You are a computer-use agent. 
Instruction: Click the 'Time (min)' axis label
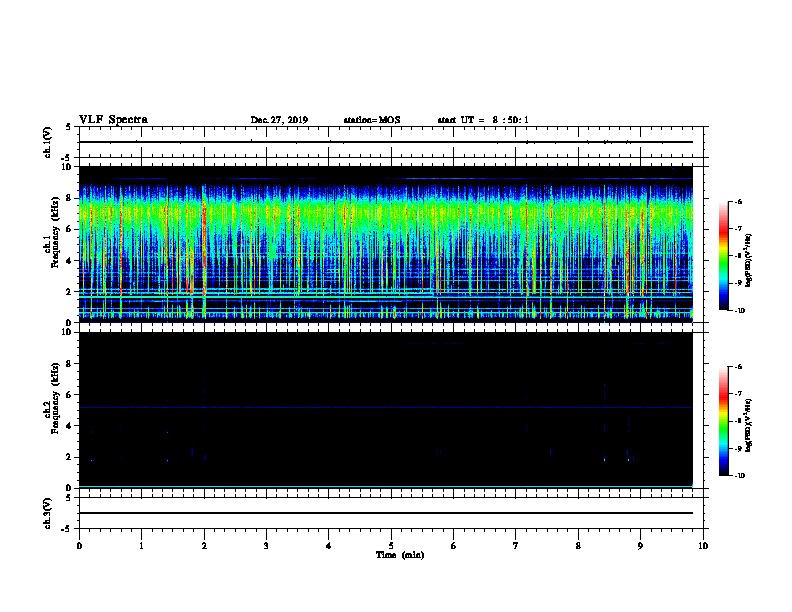[x=400, y=555]
